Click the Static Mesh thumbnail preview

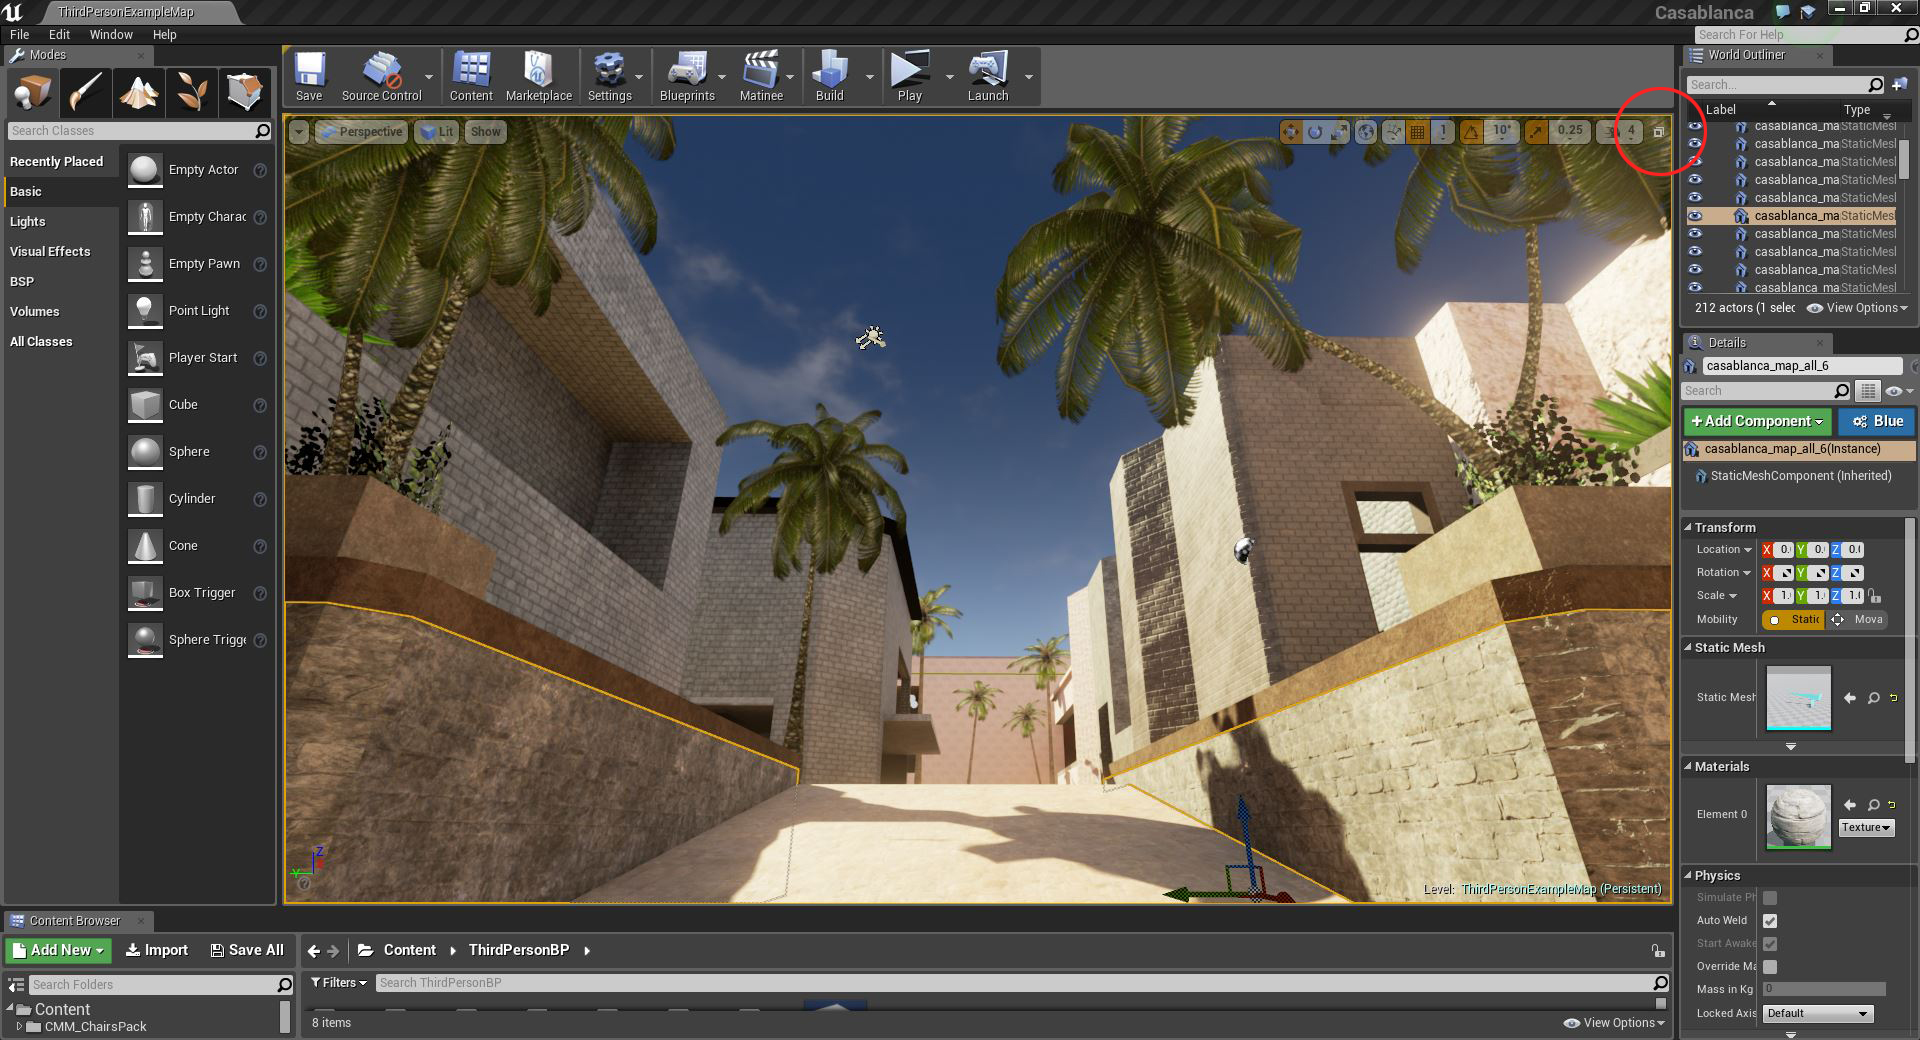point(1798,698)
